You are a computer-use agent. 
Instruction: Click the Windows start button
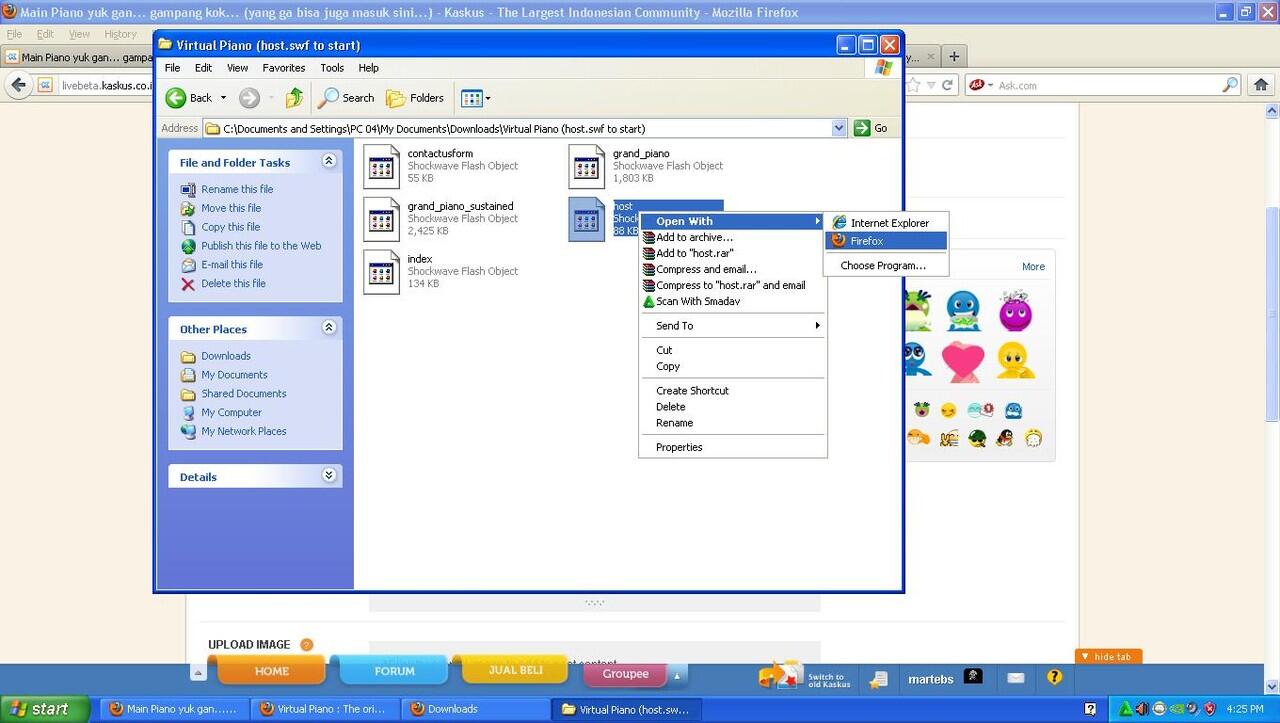click(x=45, y=709)
